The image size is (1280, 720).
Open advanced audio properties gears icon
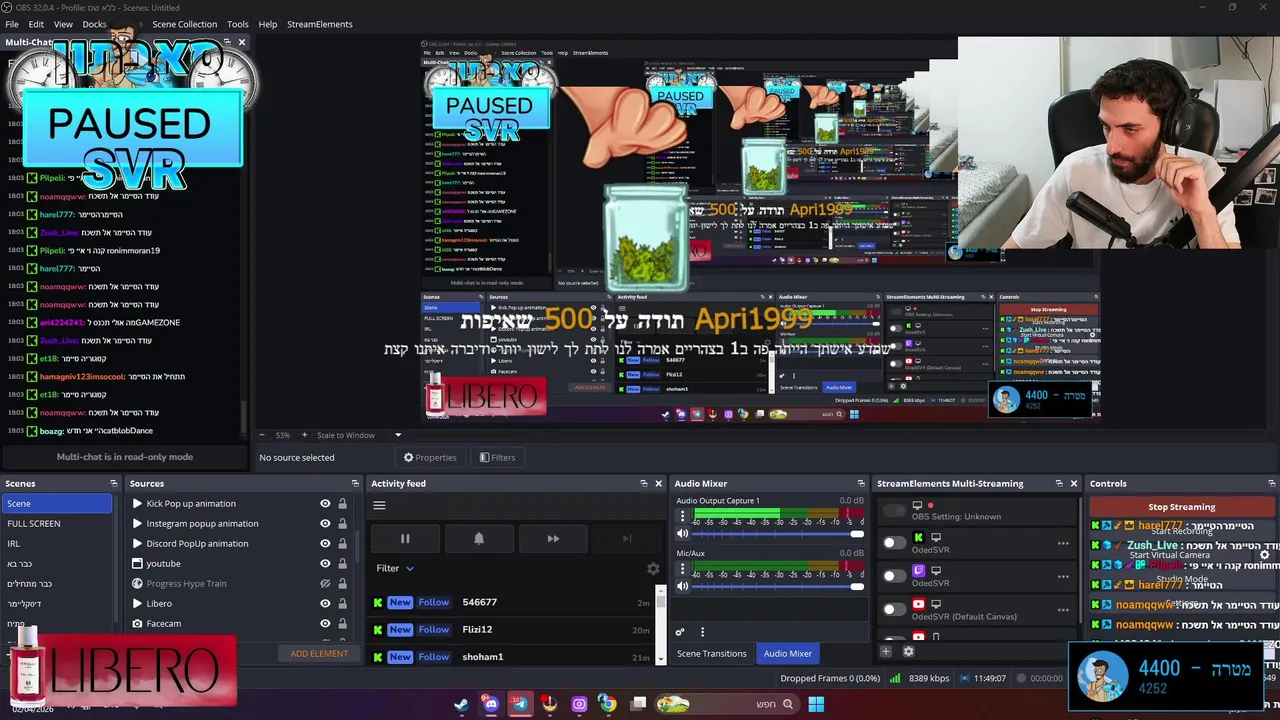click(680, 632)
